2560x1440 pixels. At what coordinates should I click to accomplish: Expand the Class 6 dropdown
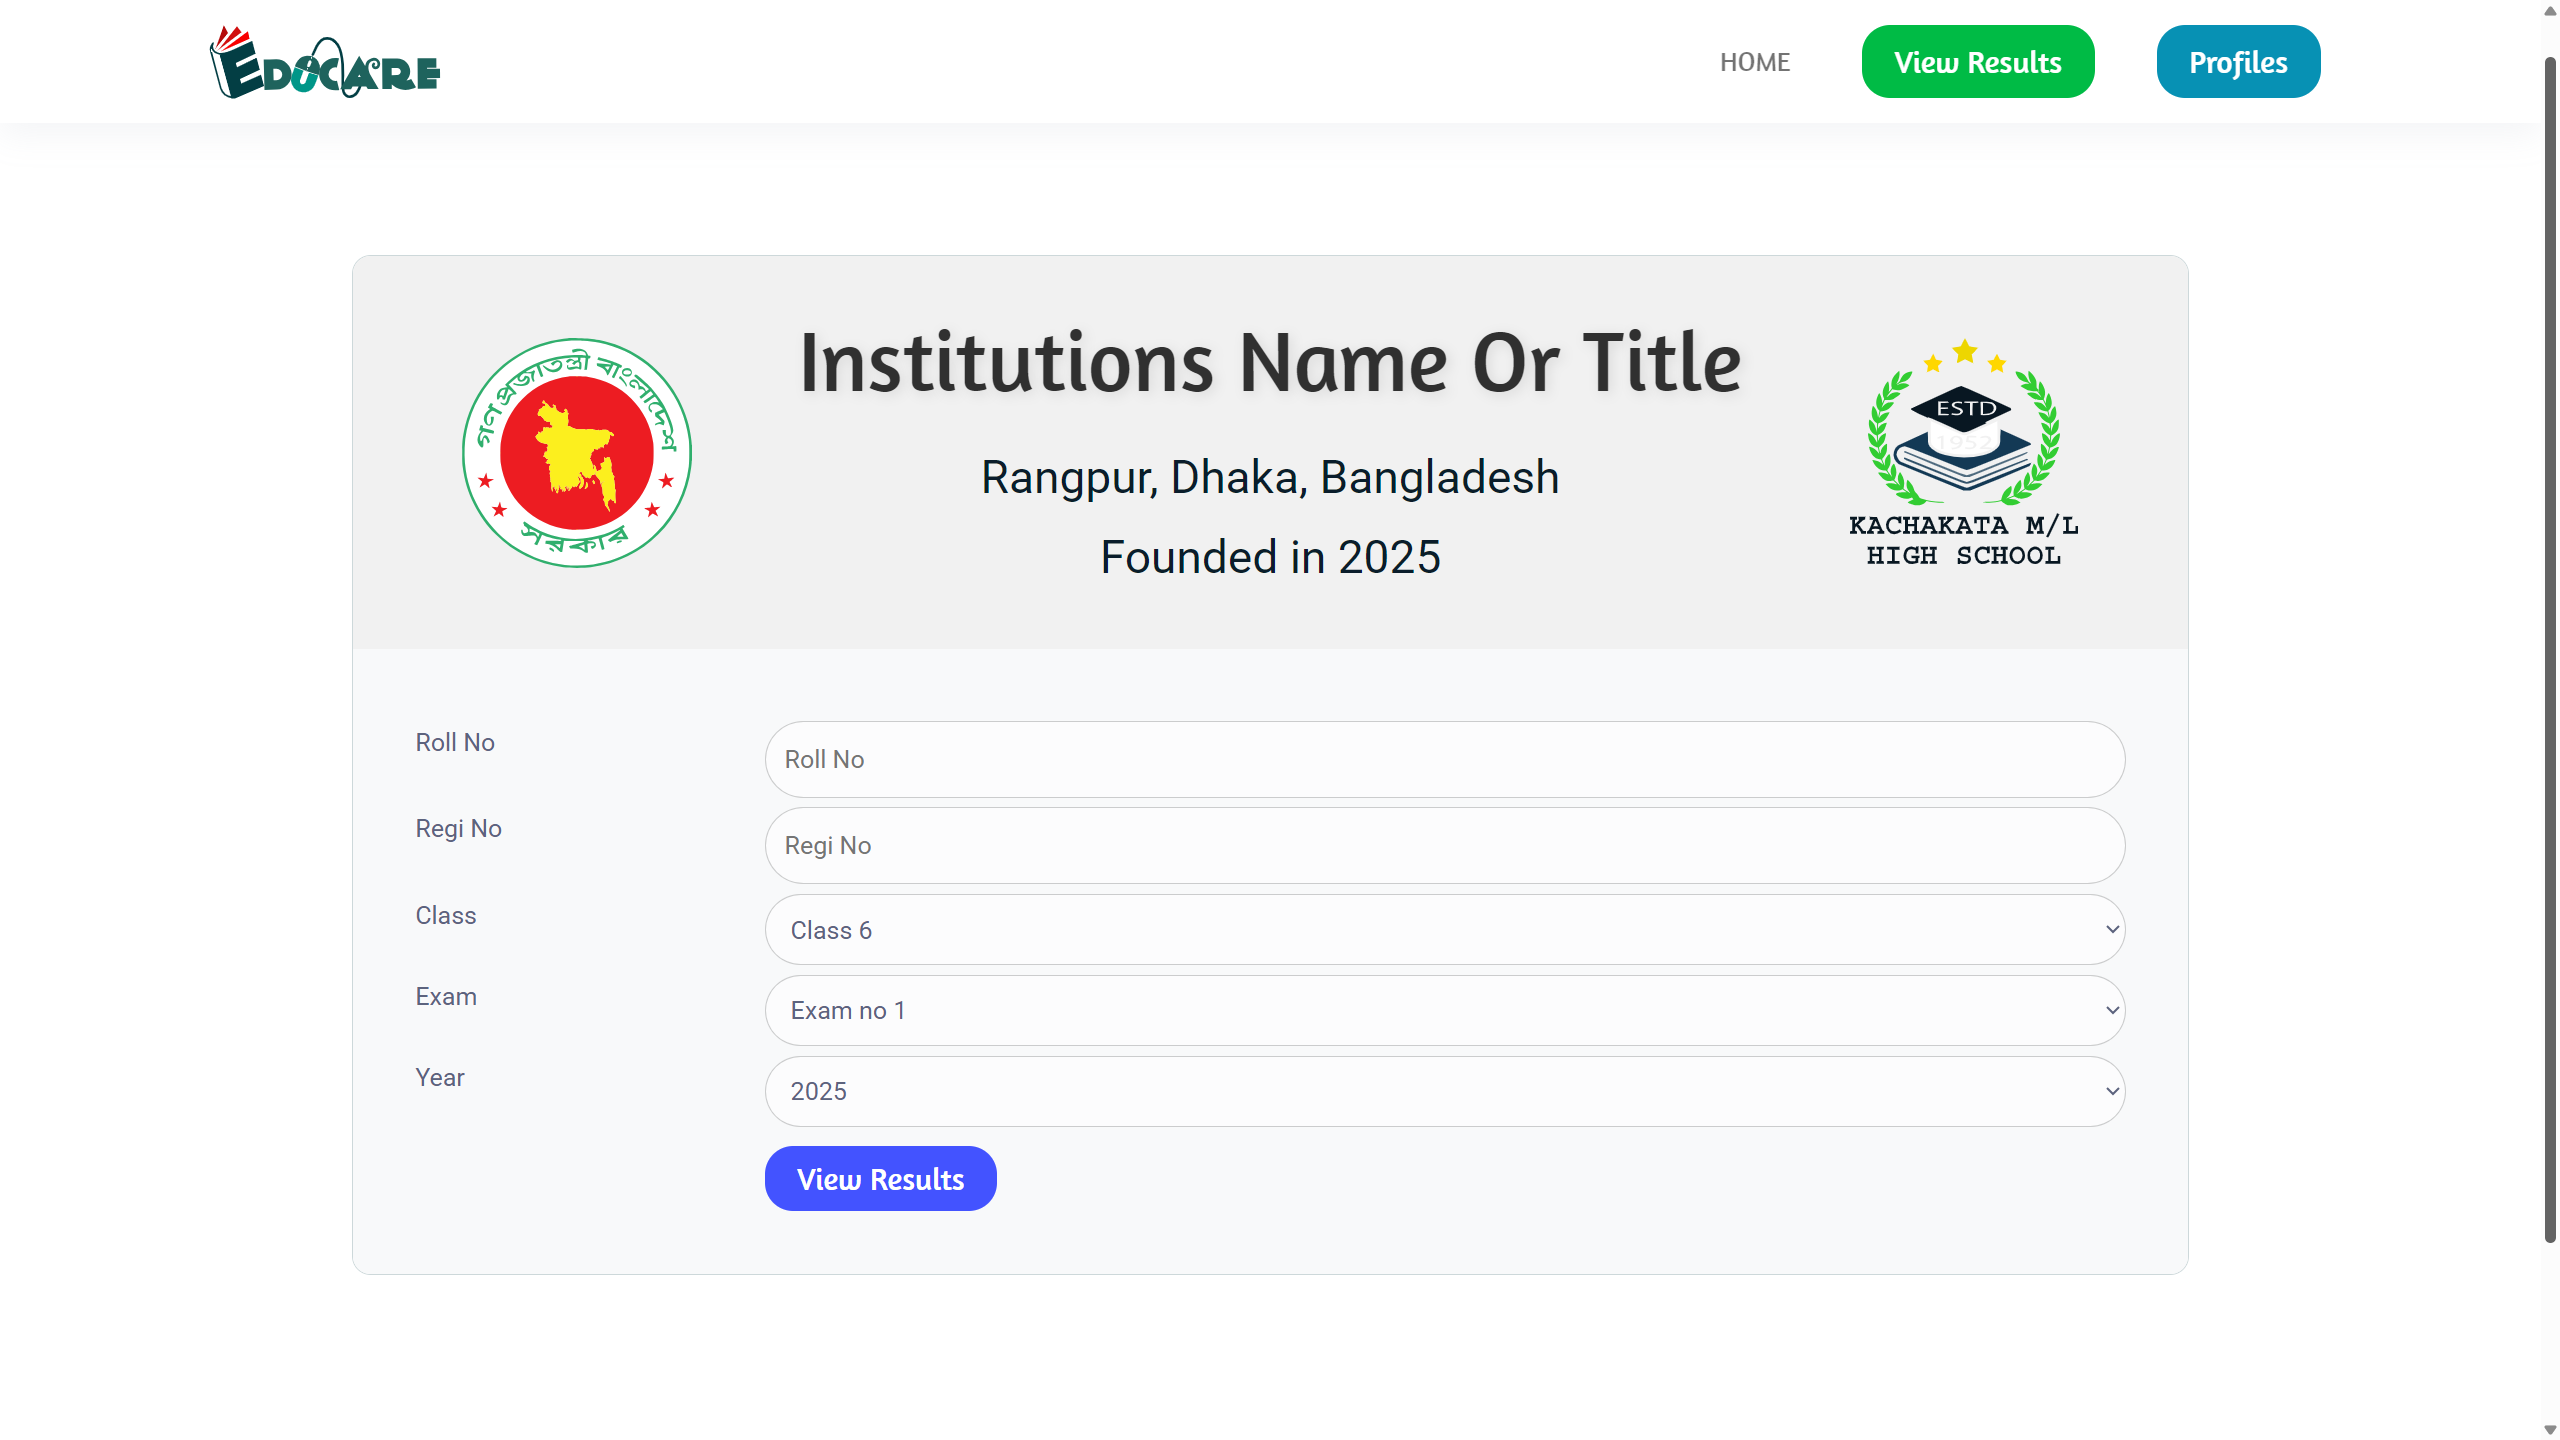click(1445, 930)
